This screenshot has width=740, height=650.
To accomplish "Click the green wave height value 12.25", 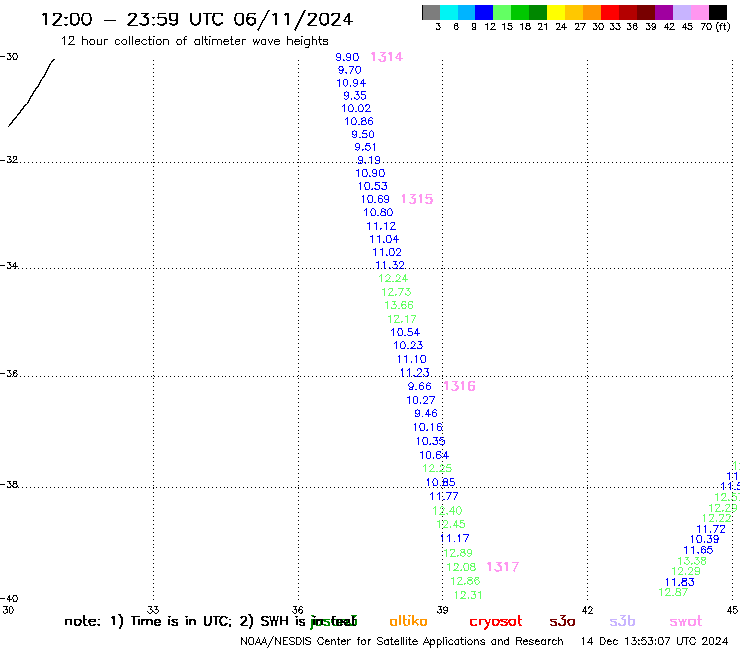I will tap(437, 468).
